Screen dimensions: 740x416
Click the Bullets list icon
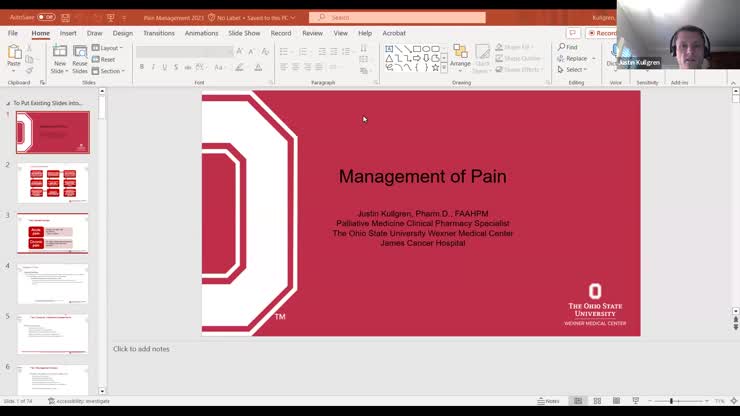[284, 51]
